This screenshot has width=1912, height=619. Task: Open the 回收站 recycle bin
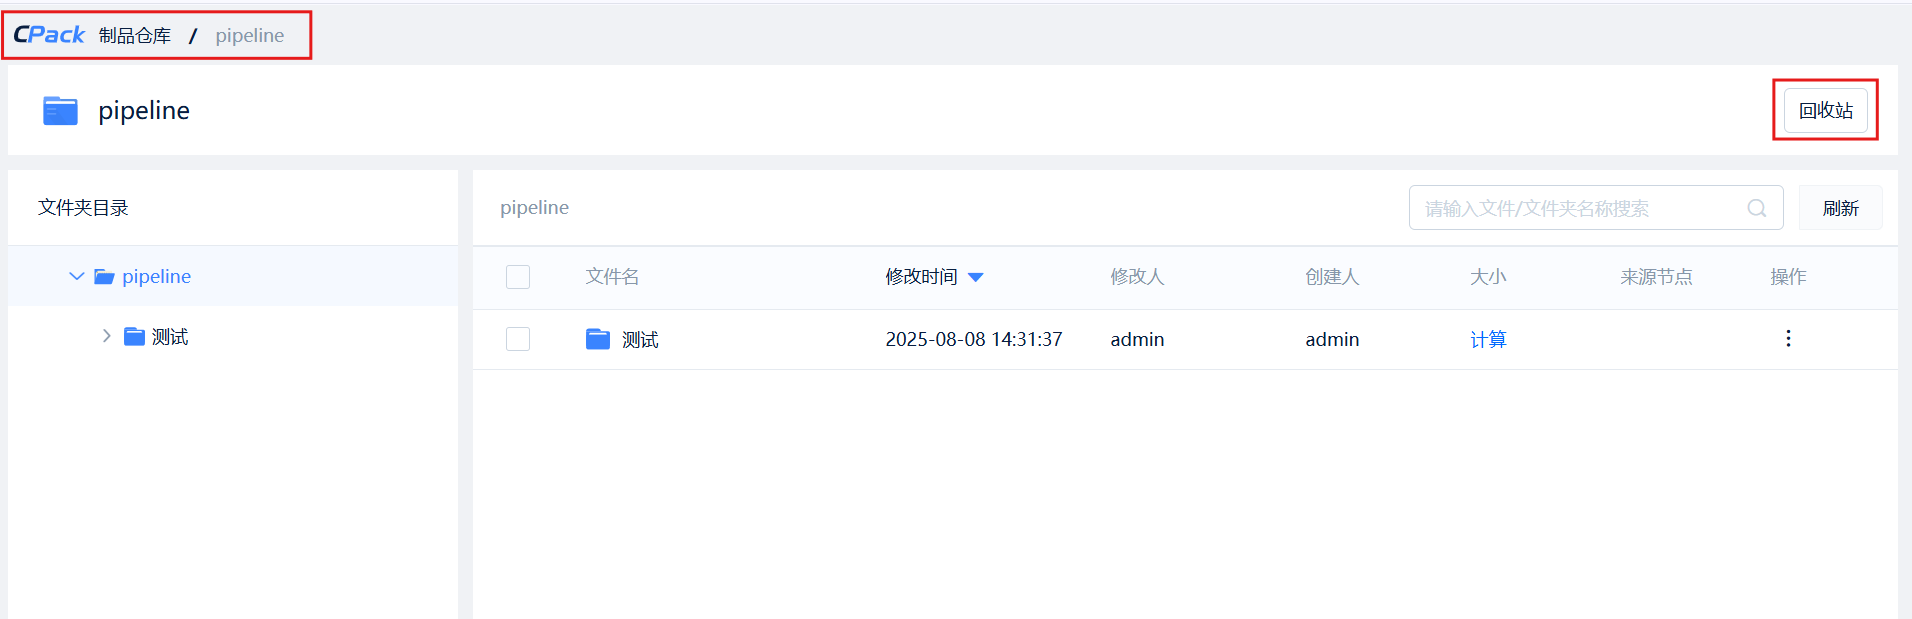click(1825, 110)
